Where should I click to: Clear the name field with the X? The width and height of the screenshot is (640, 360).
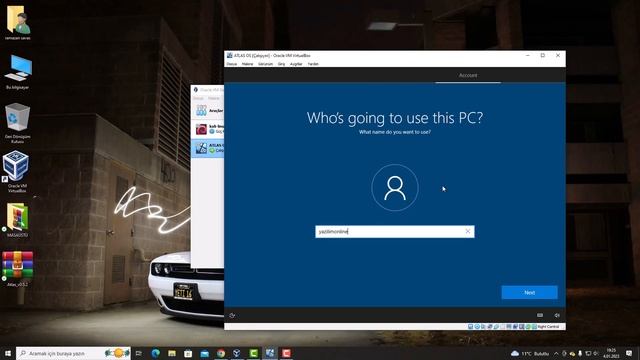[468, 231]
